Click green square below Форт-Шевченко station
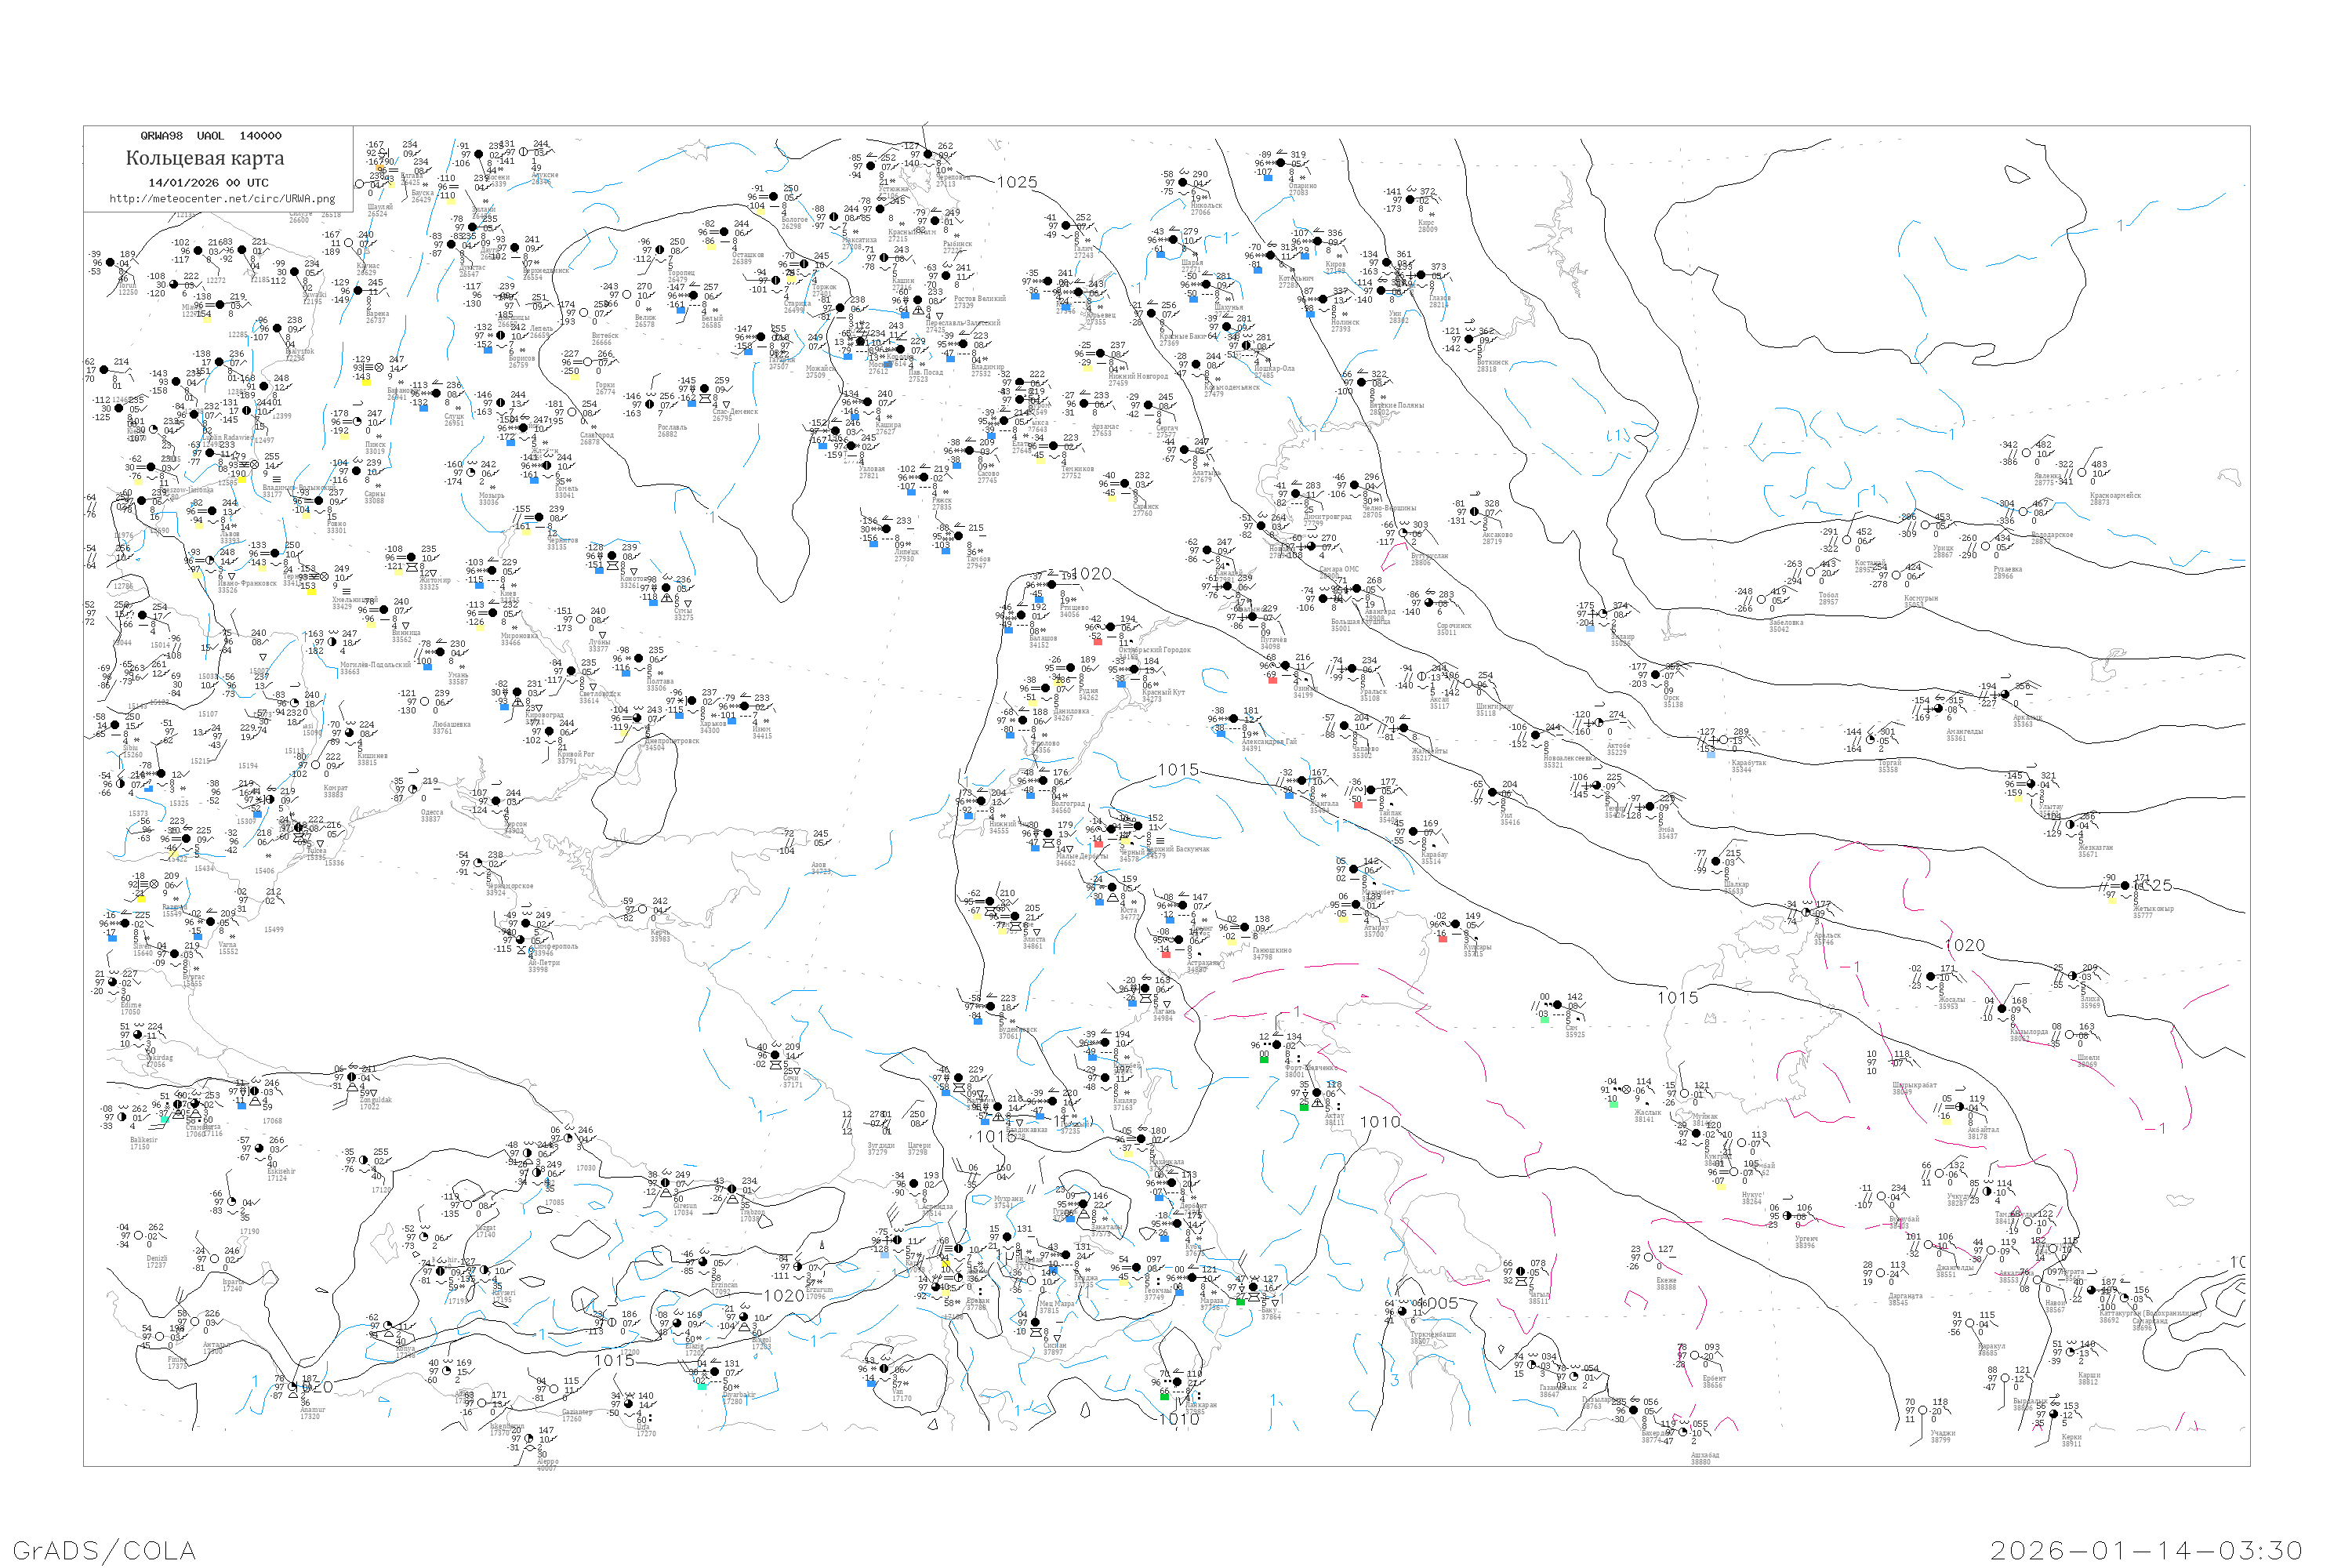Viewport: 2352px width, 1568px height. point(1264,1060)
